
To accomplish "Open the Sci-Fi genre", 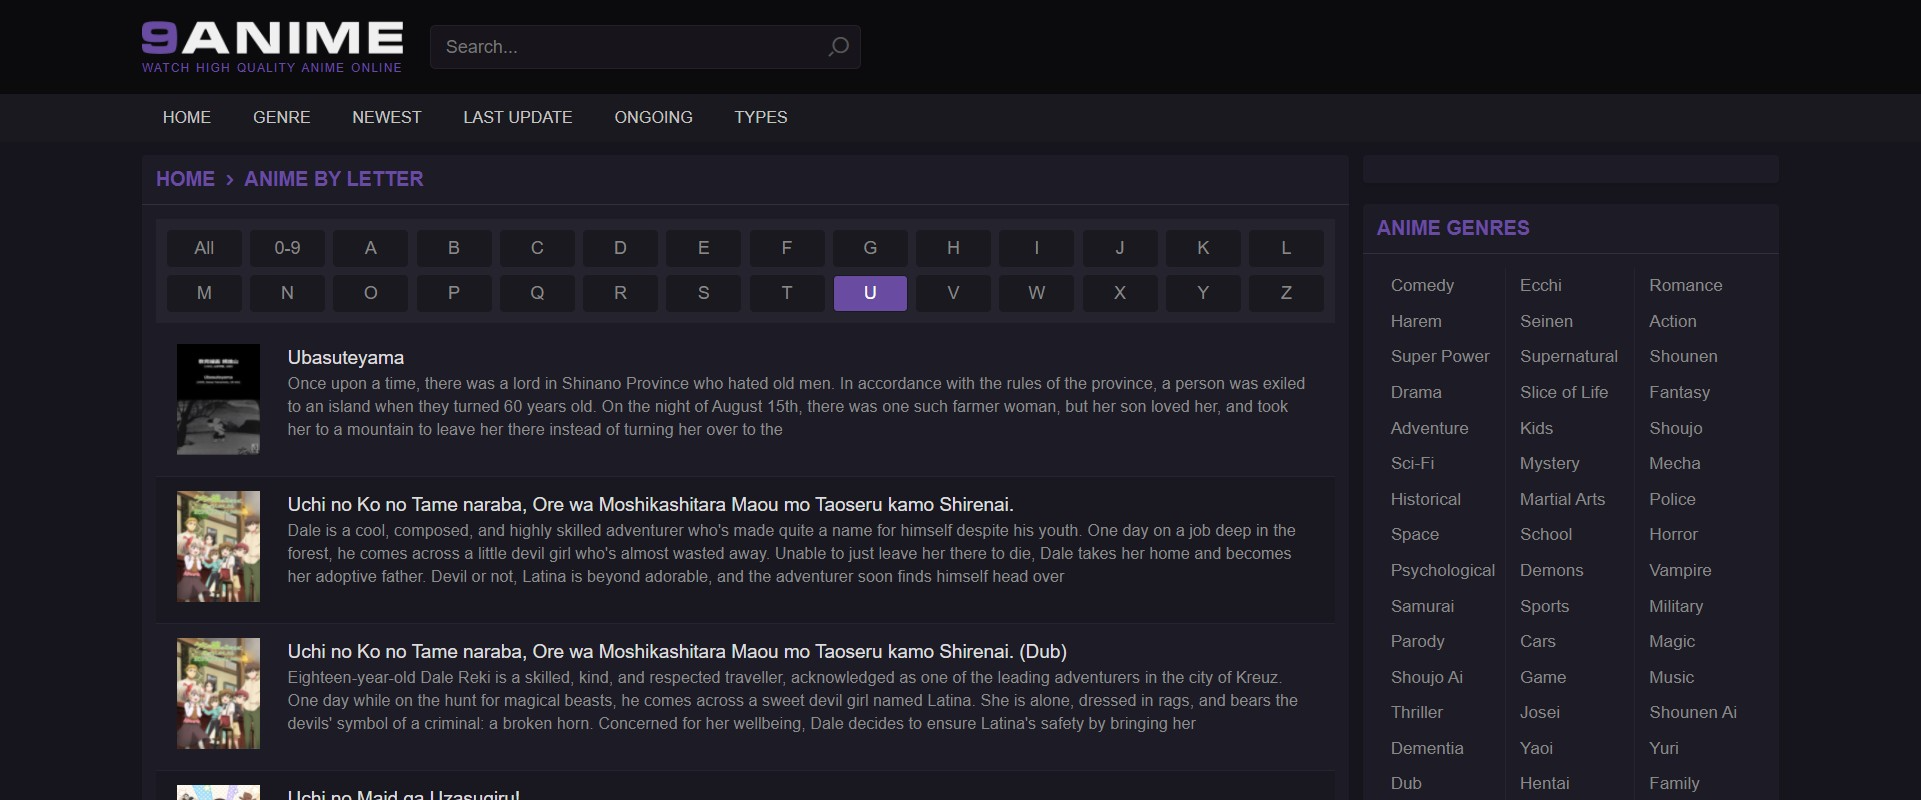I will point(1412,463).
